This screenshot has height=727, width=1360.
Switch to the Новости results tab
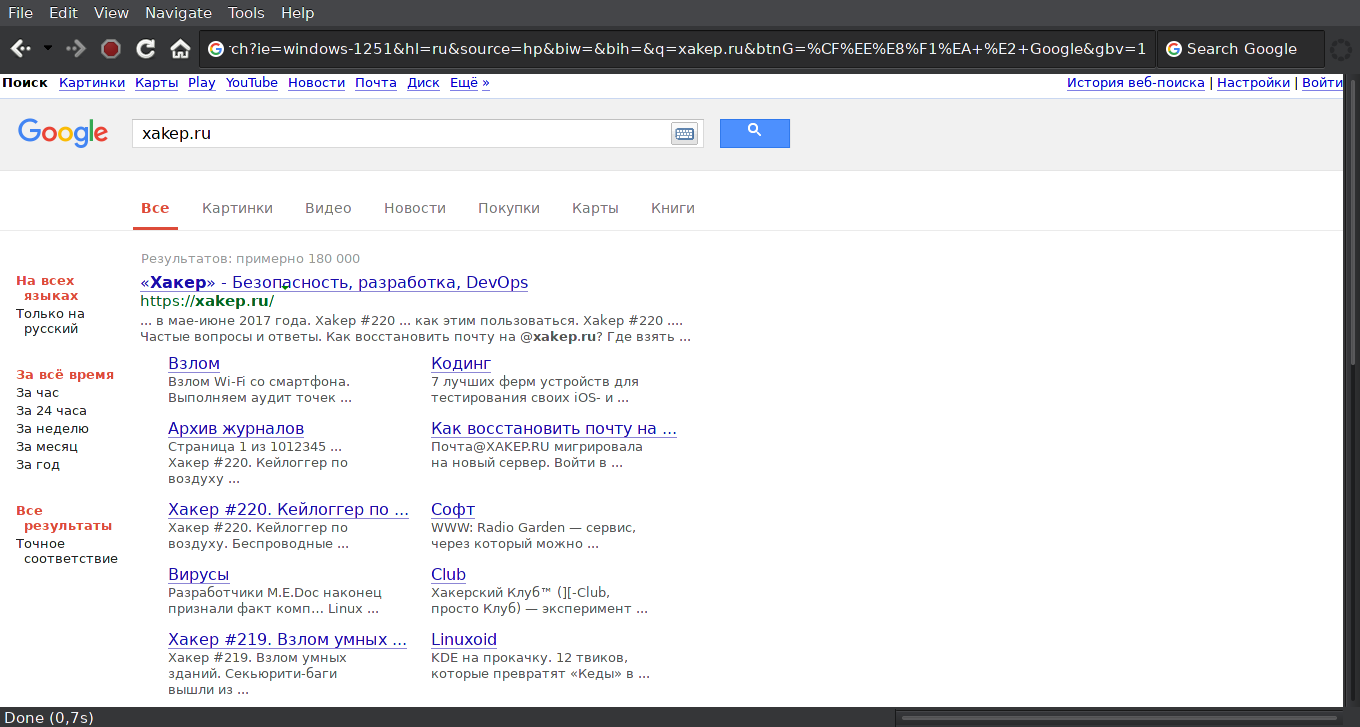click(x=414, y=208)
